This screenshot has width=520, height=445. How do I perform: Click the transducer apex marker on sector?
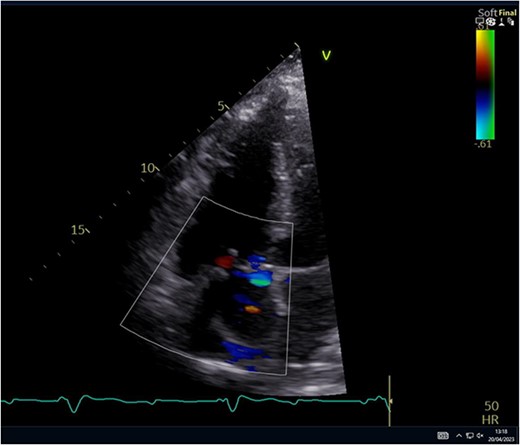(297, 47)
